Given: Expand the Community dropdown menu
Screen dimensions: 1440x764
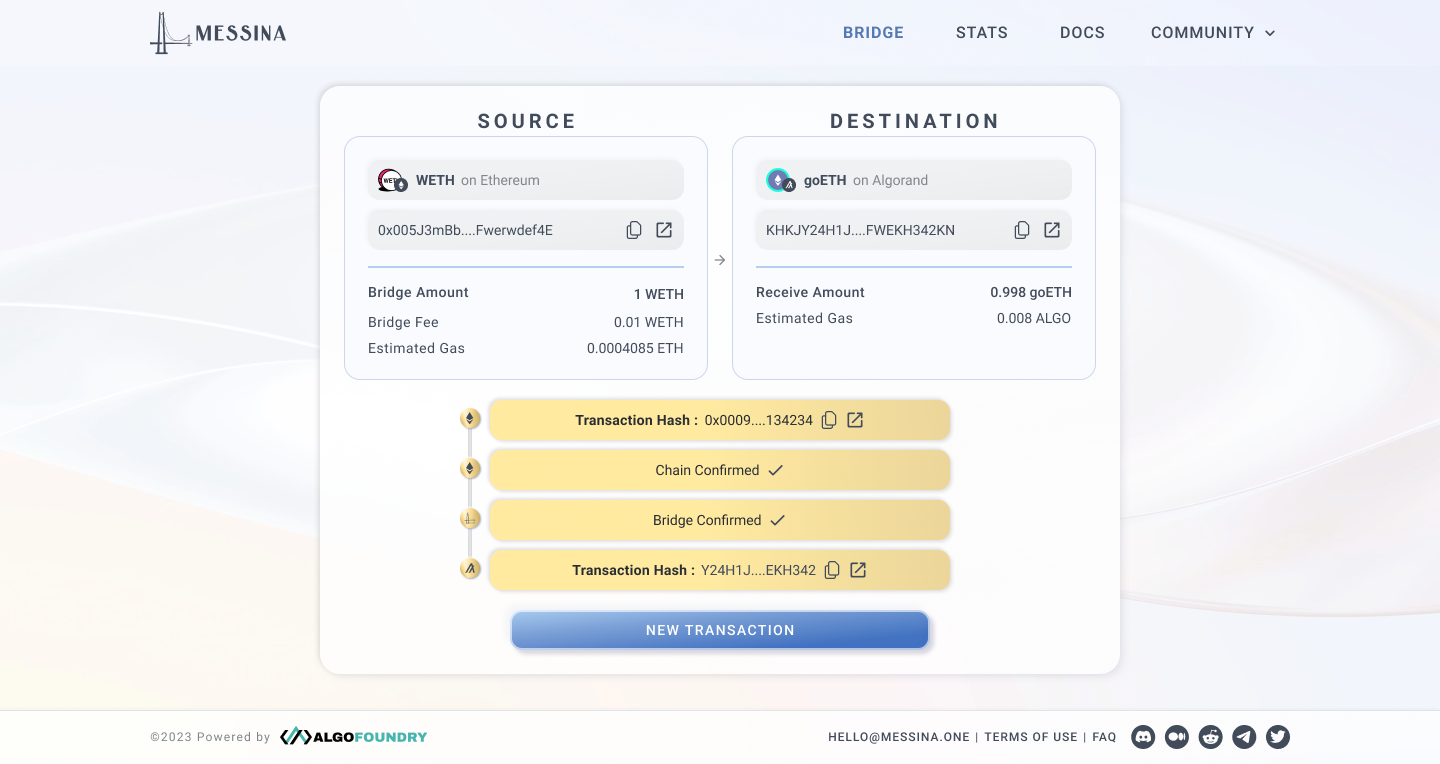Looking at the screenshot, I should [1213, 33].
